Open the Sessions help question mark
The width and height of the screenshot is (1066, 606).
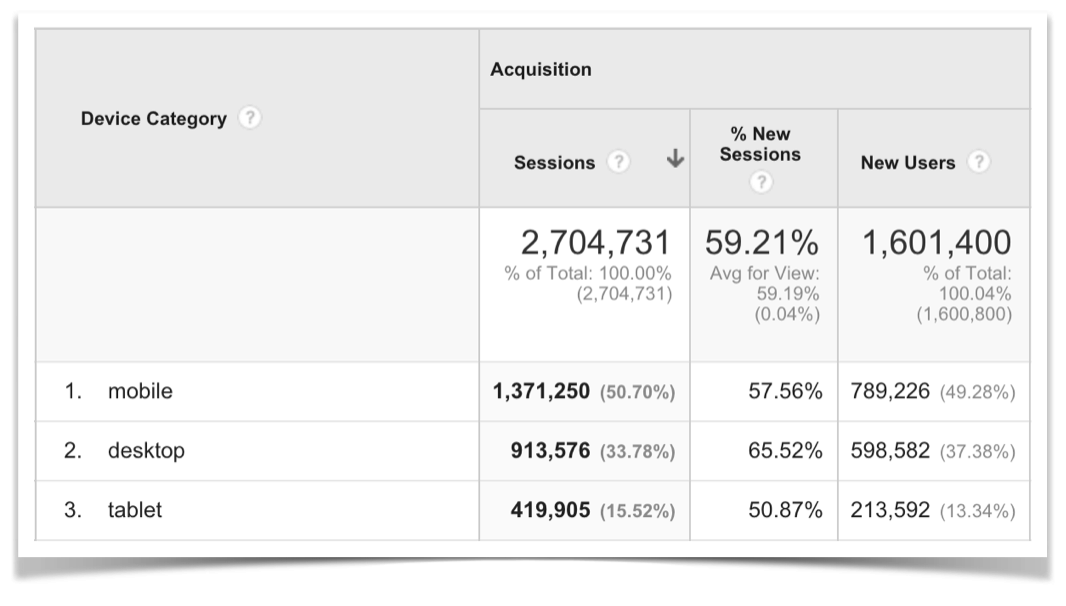pos(620,162)
